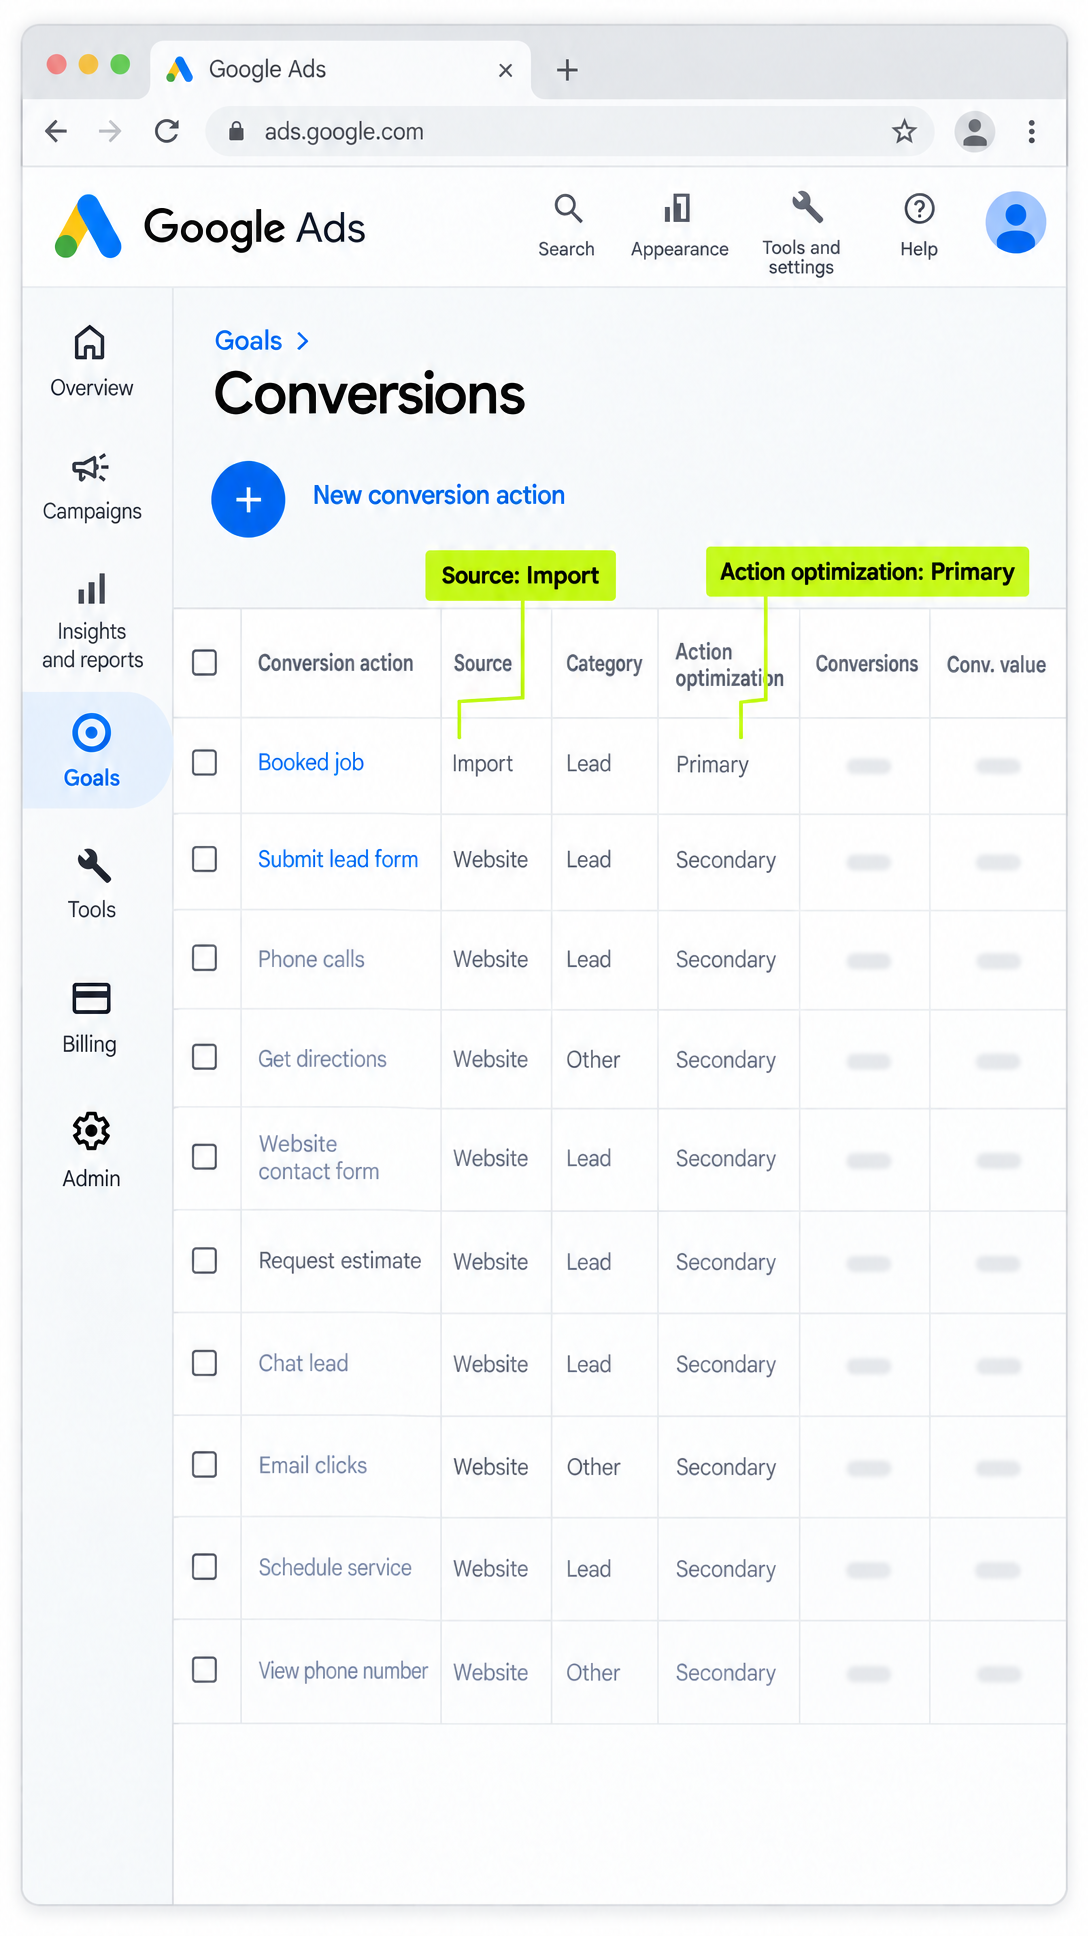The height and width of the screenshot is (1936, 1088).
Task: Open the Search tool in header
Action: point(567,226)
